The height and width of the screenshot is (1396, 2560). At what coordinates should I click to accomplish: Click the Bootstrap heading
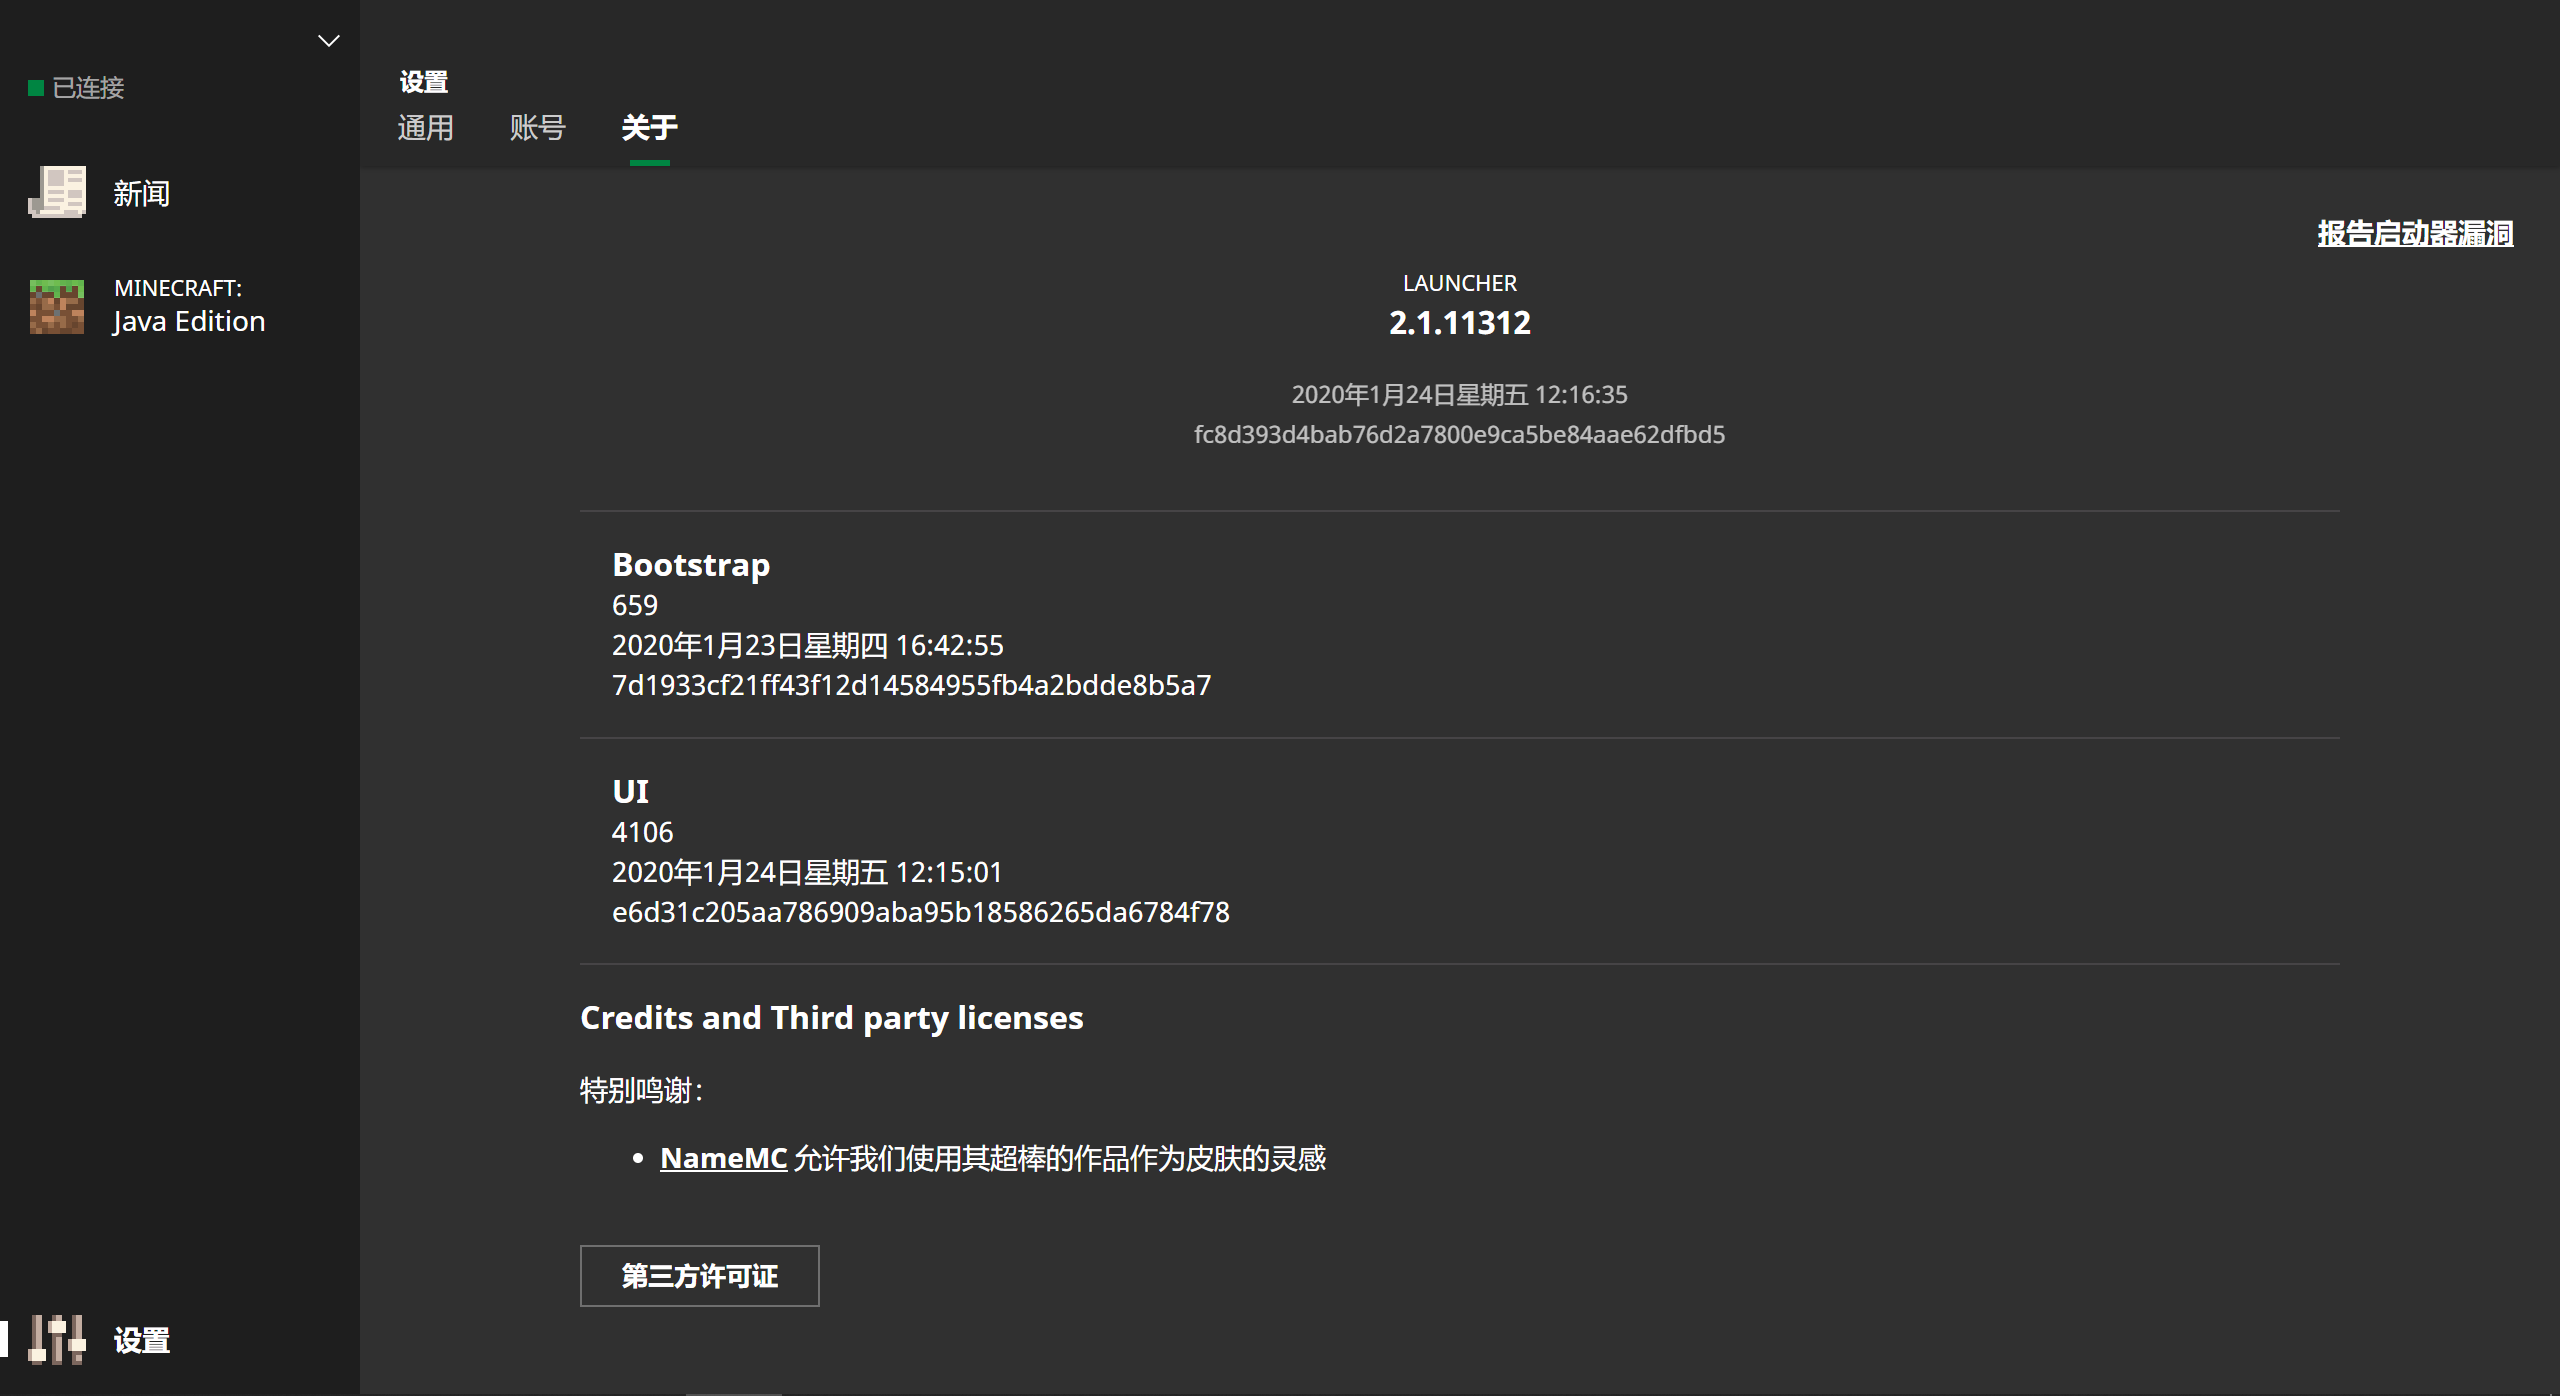(x=691, y=565)
